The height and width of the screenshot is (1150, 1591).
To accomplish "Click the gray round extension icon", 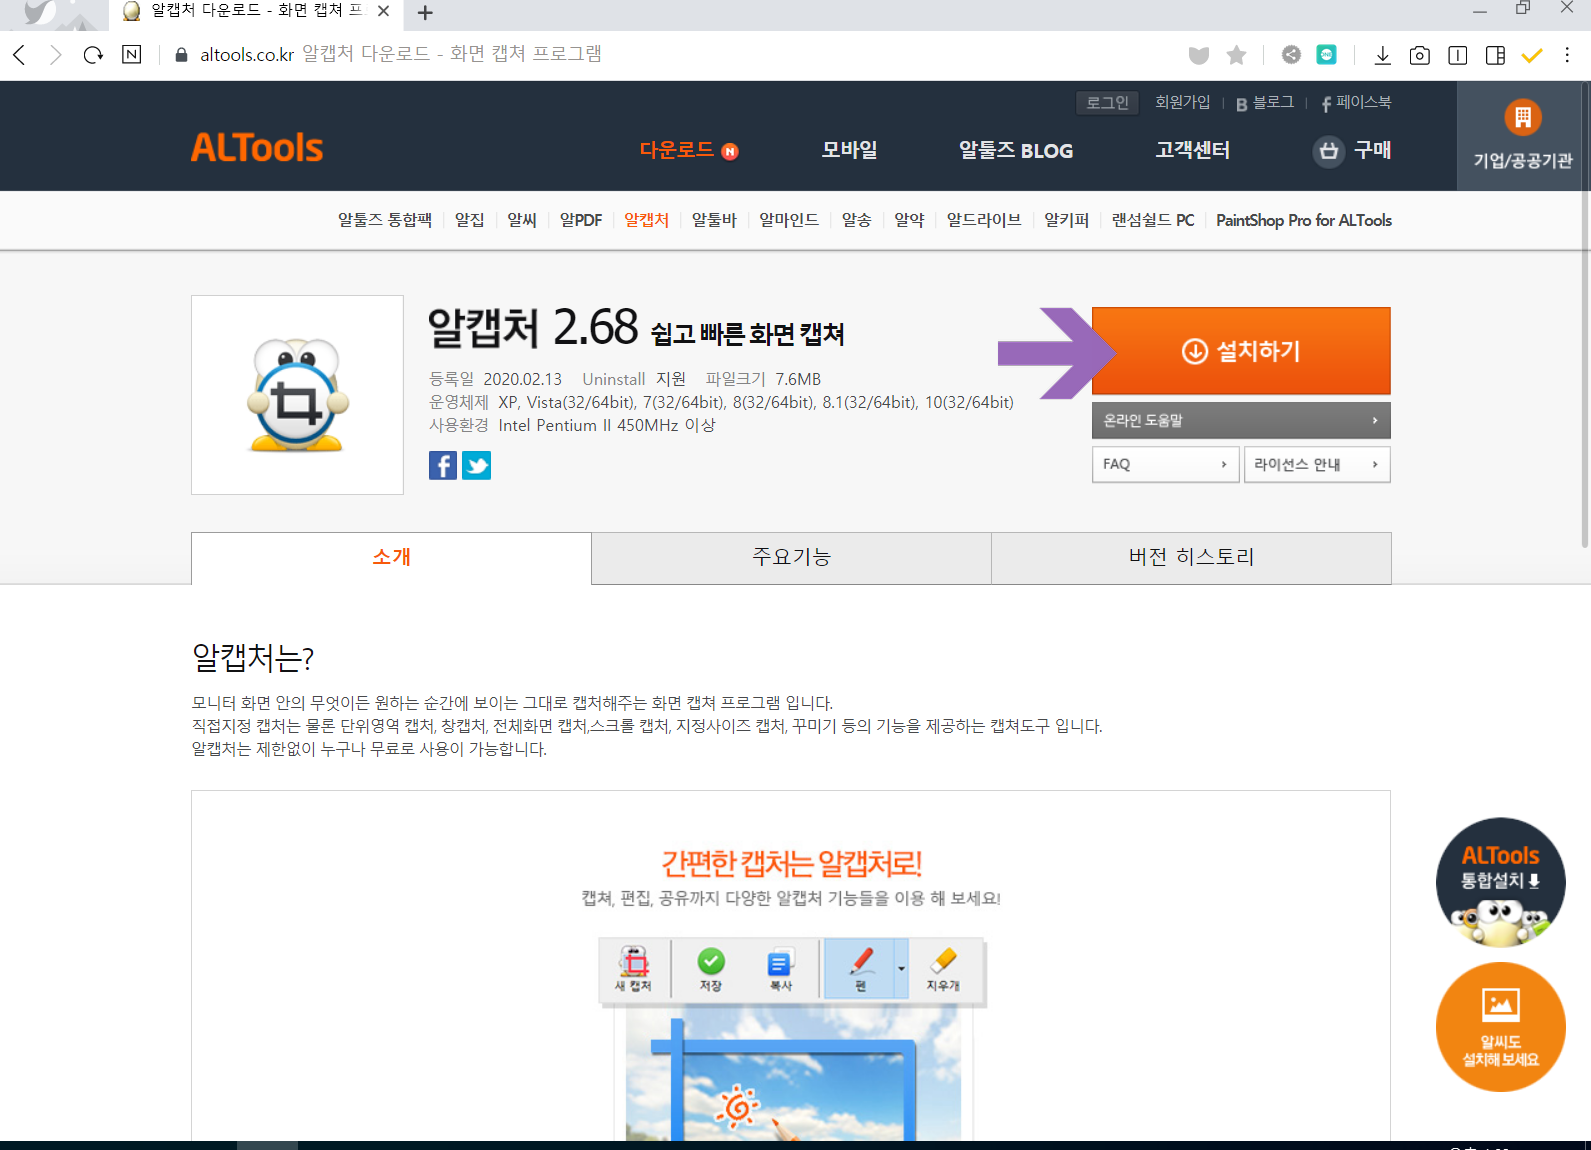I will pos(1291,55).
